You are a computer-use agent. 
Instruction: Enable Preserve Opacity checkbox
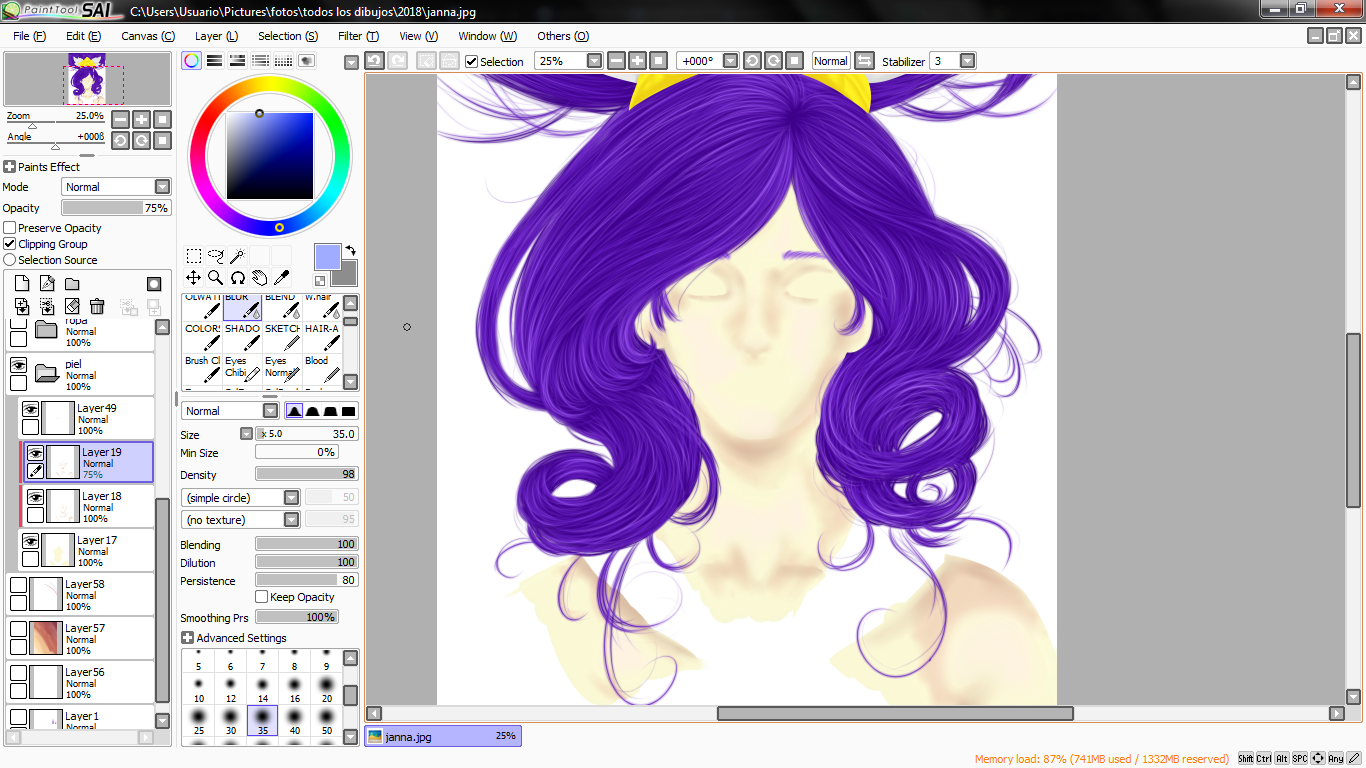pyautogui.click(x=10, y=228)
